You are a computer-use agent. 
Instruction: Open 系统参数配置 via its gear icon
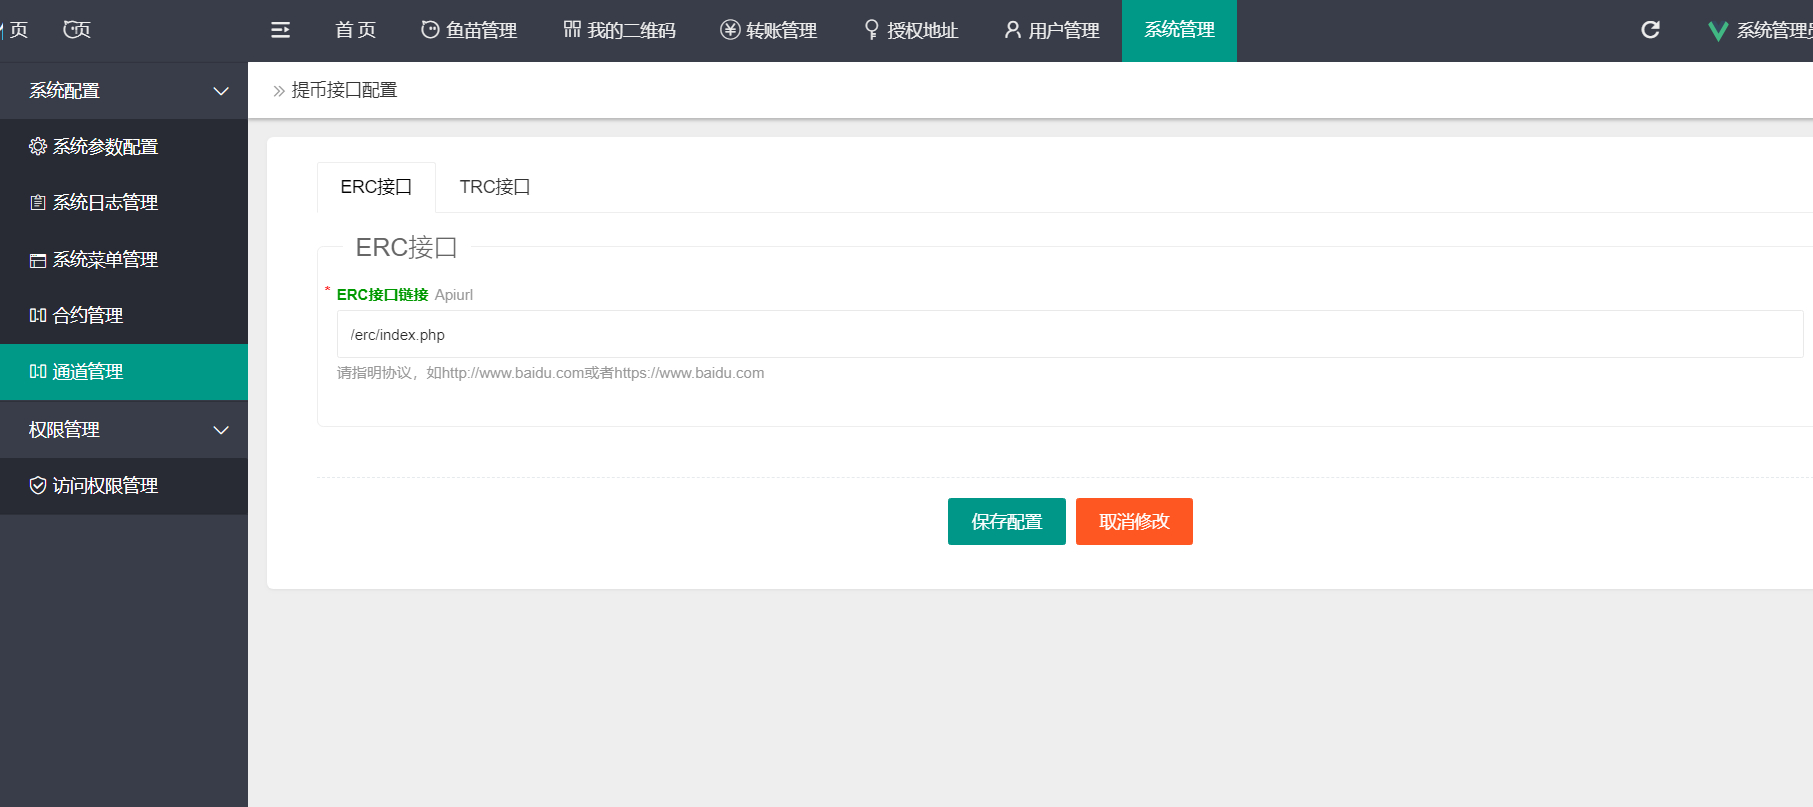point(38,146)
